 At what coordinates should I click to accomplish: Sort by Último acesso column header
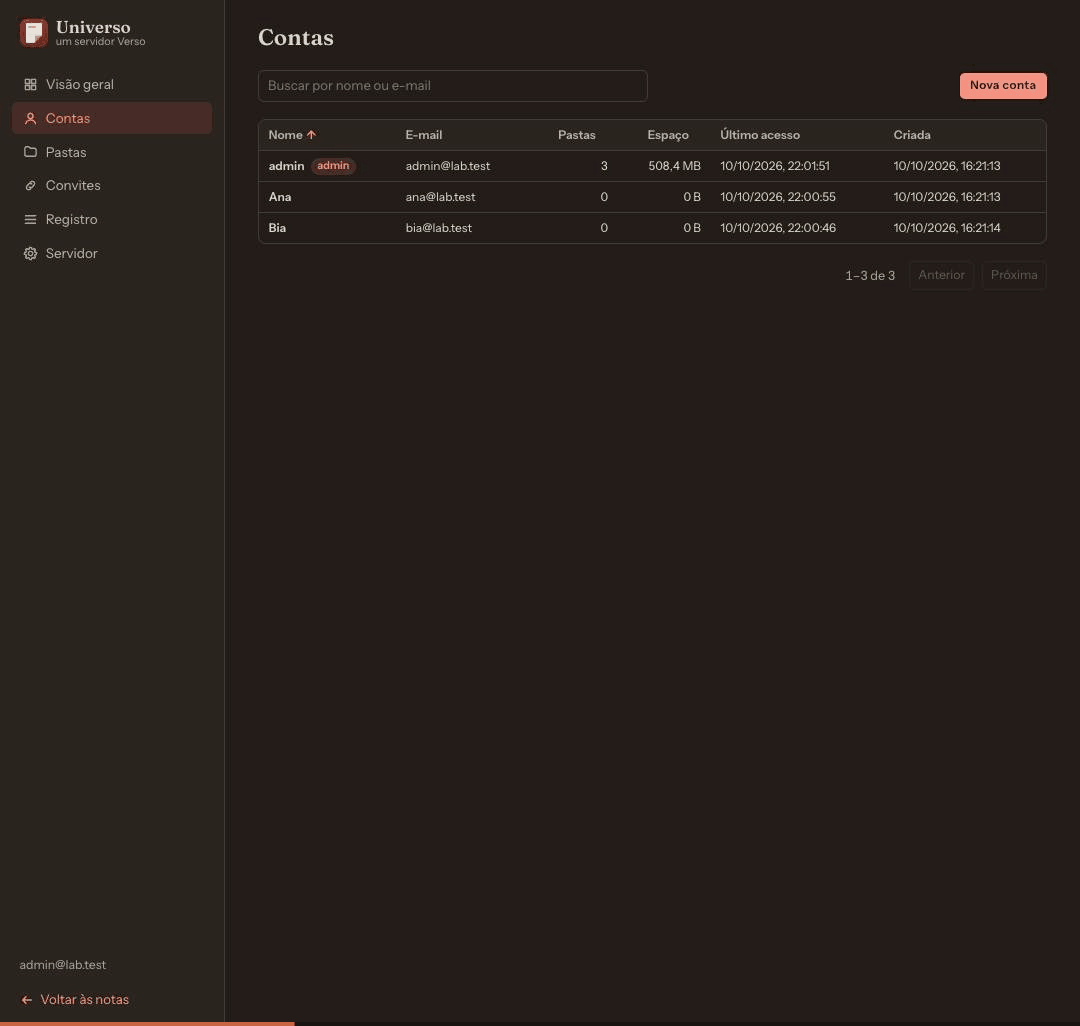760,135
